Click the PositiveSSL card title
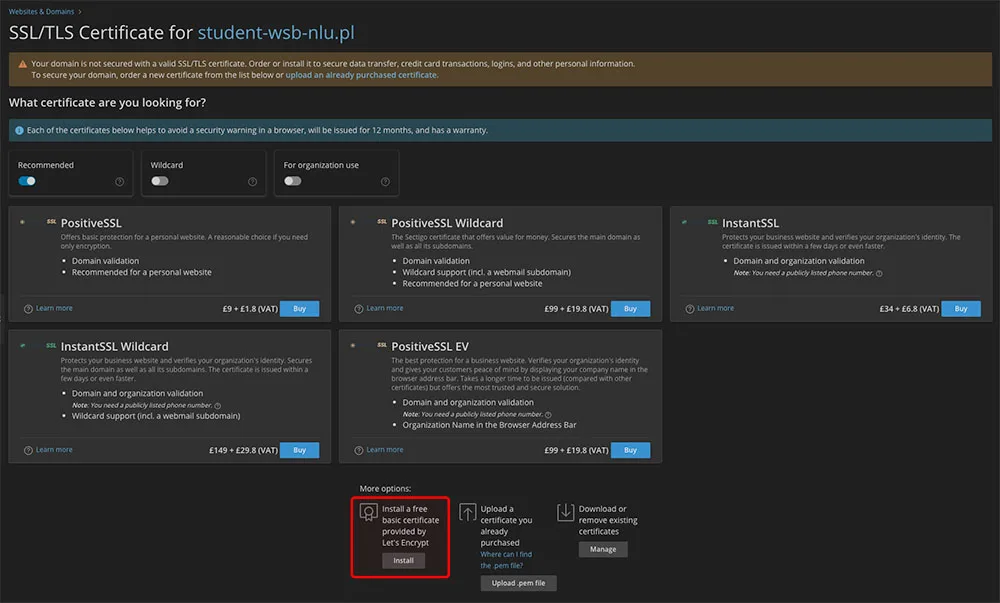 (91, 223)
